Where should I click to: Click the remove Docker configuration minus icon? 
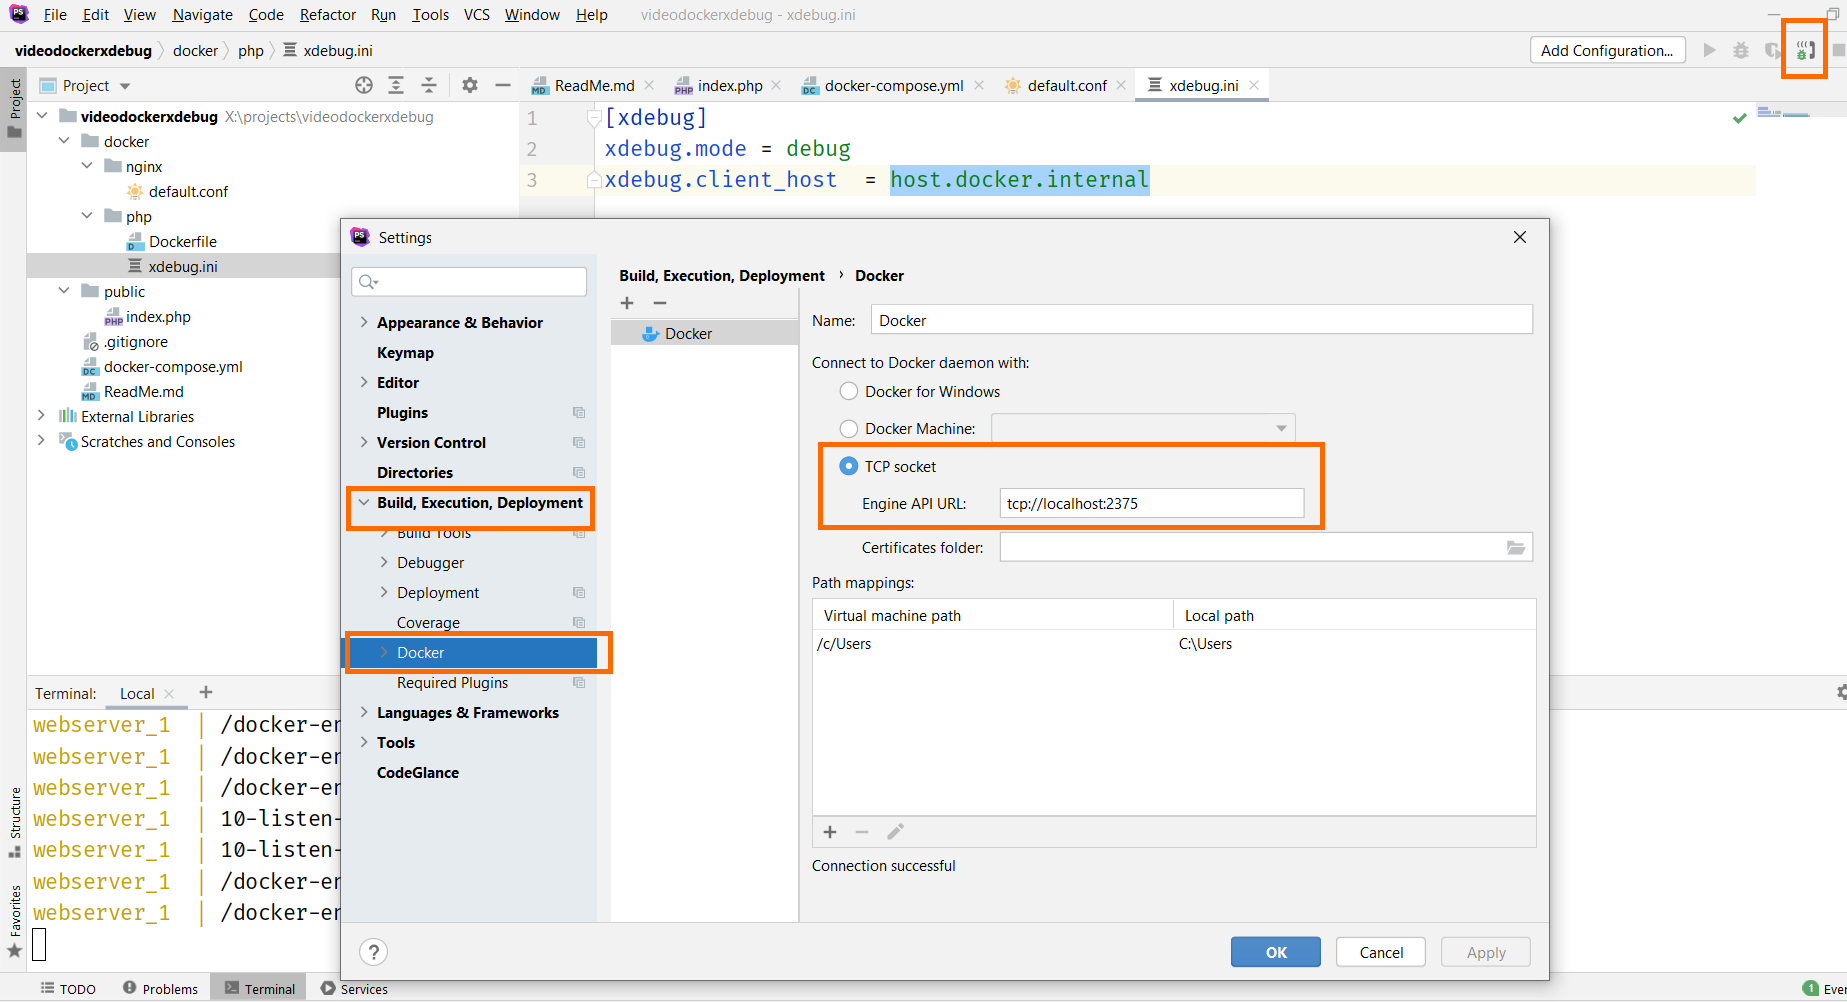(x=660, y=303)
